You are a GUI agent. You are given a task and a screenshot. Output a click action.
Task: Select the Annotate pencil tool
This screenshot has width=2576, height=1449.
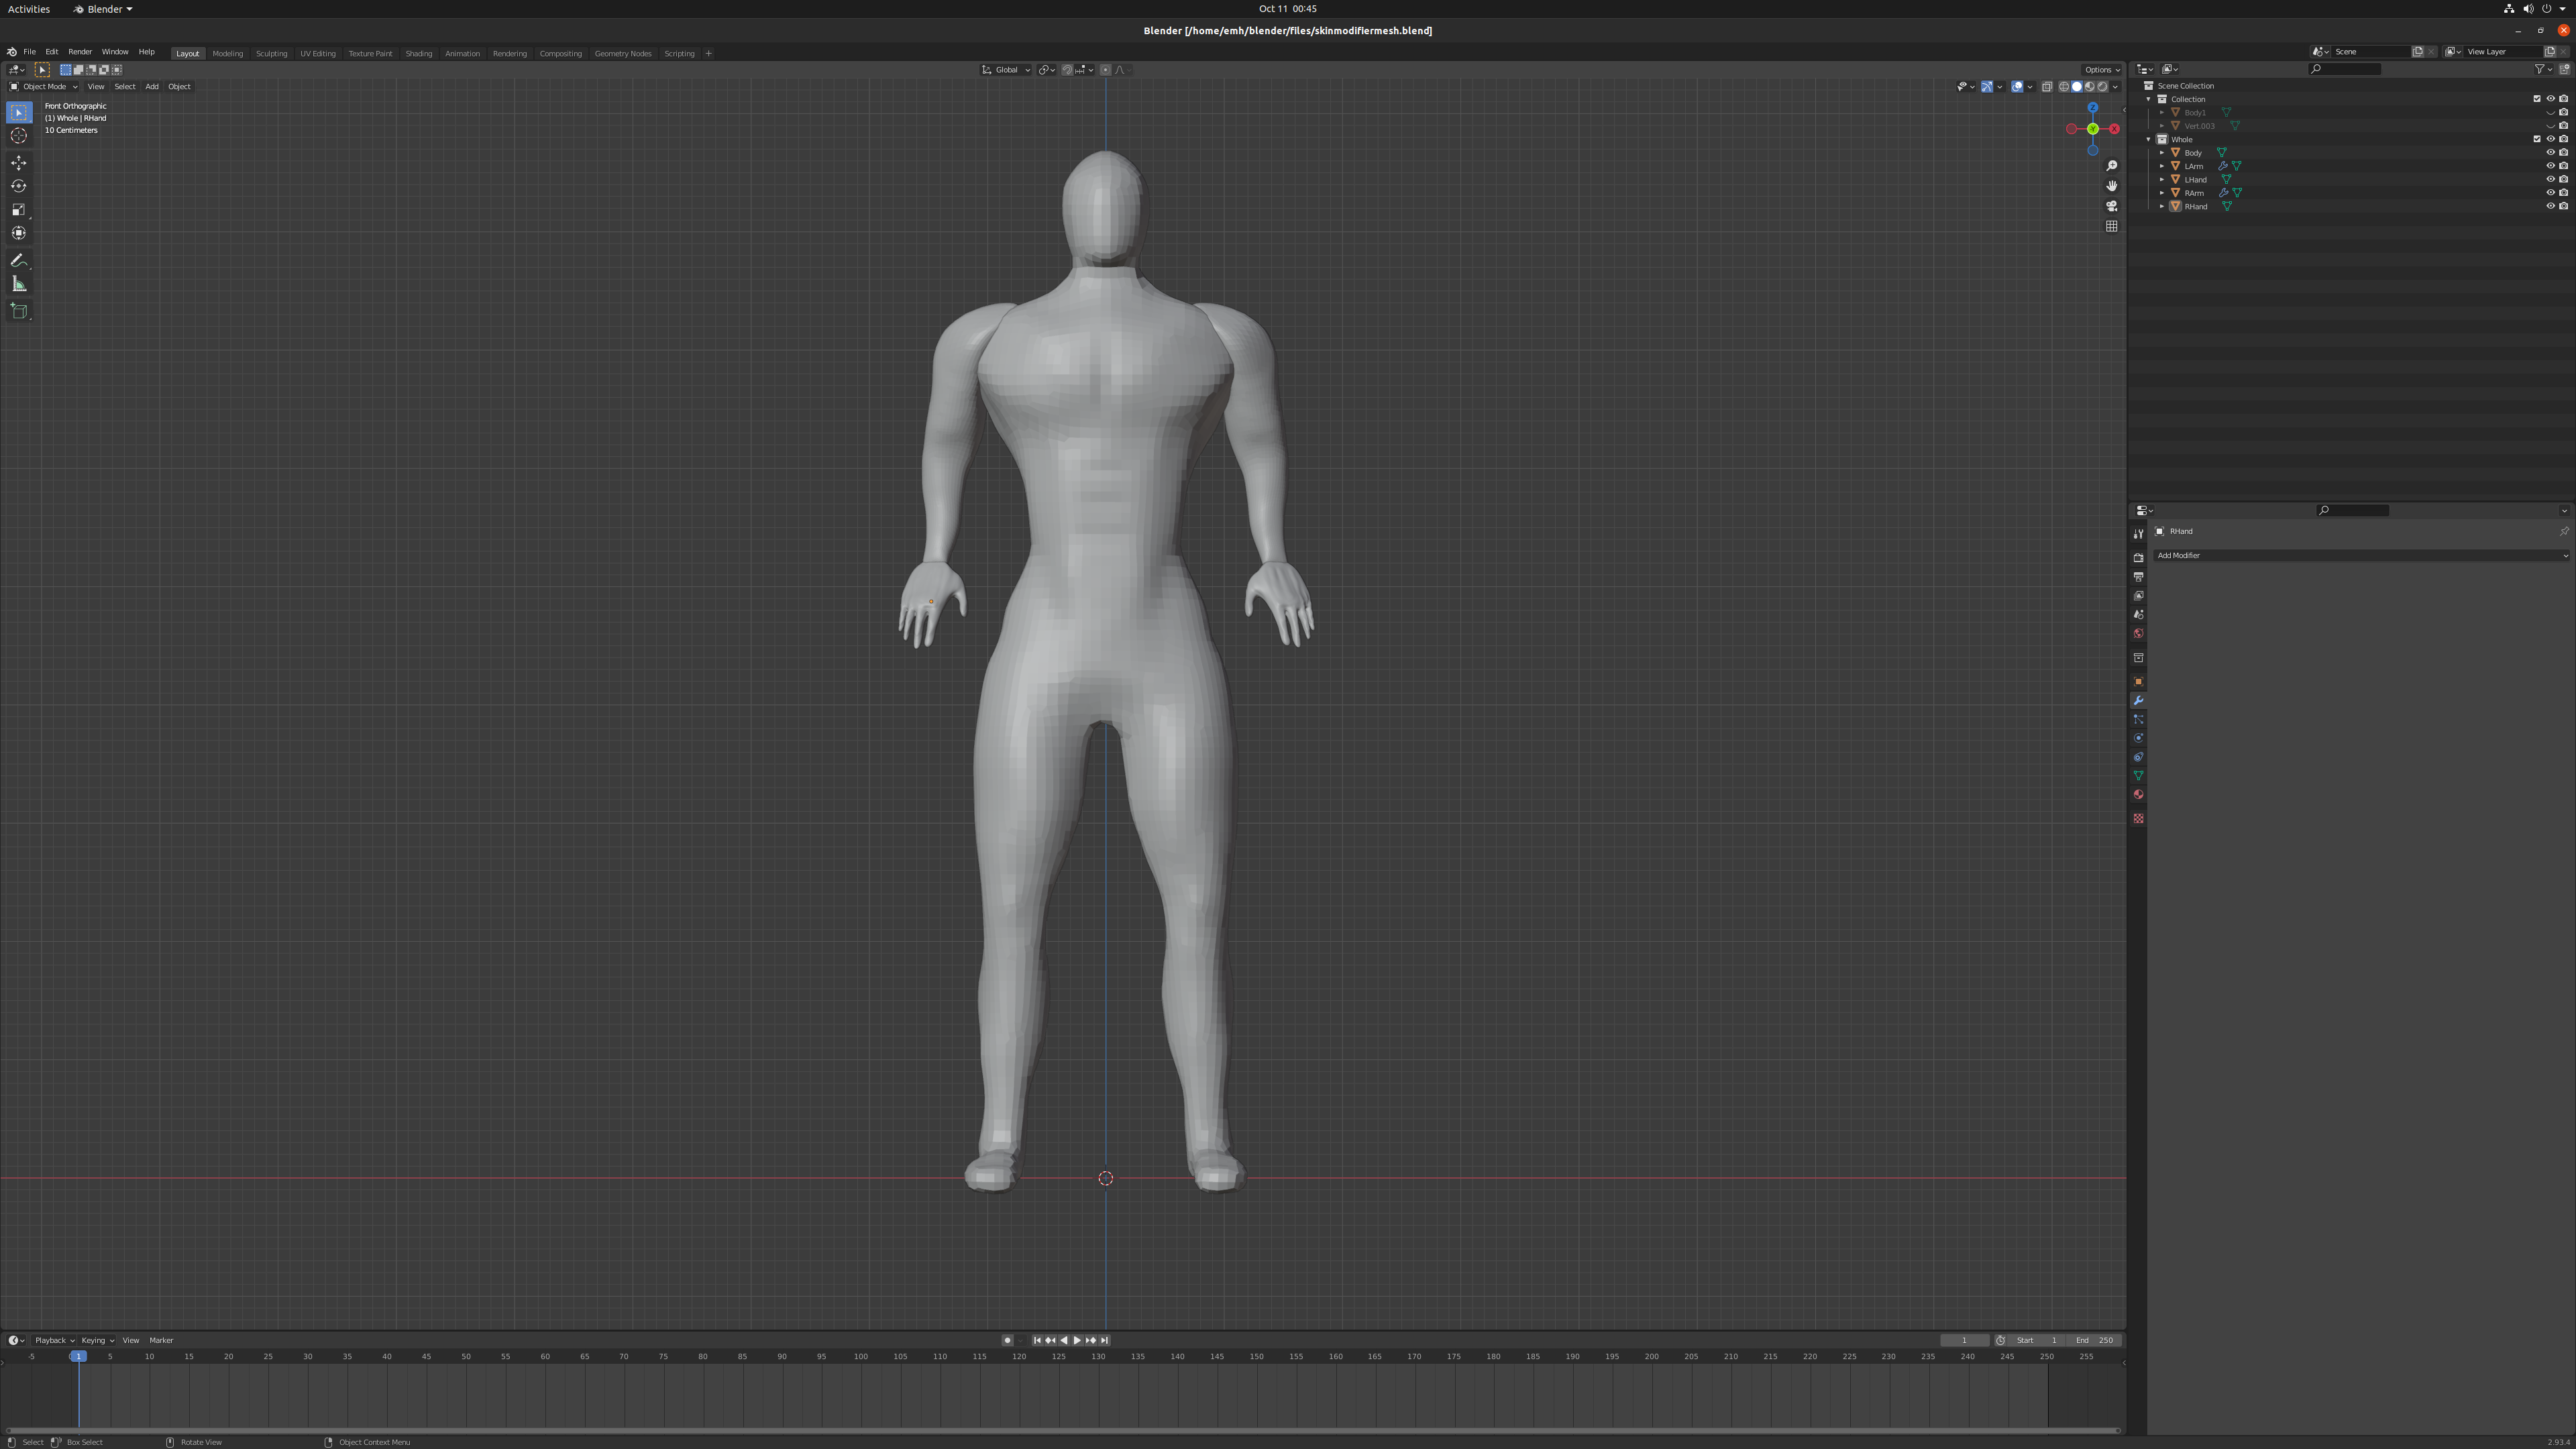[x=19, y=261]
